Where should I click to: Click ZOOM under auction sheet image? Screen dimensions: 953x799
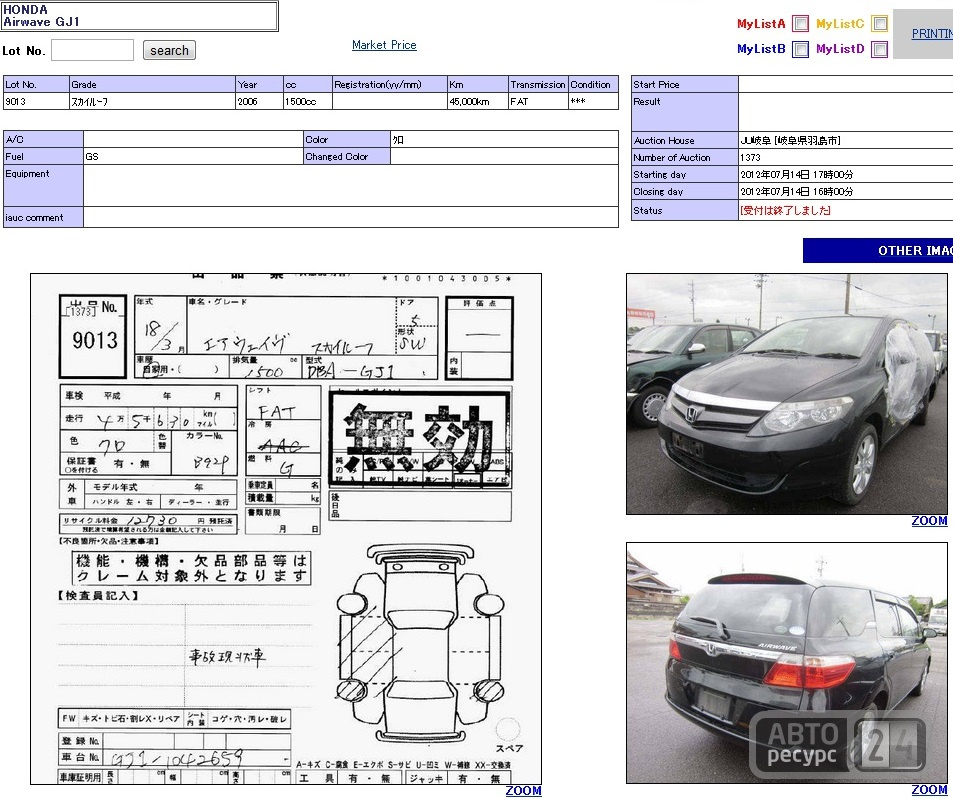(523, 790)
